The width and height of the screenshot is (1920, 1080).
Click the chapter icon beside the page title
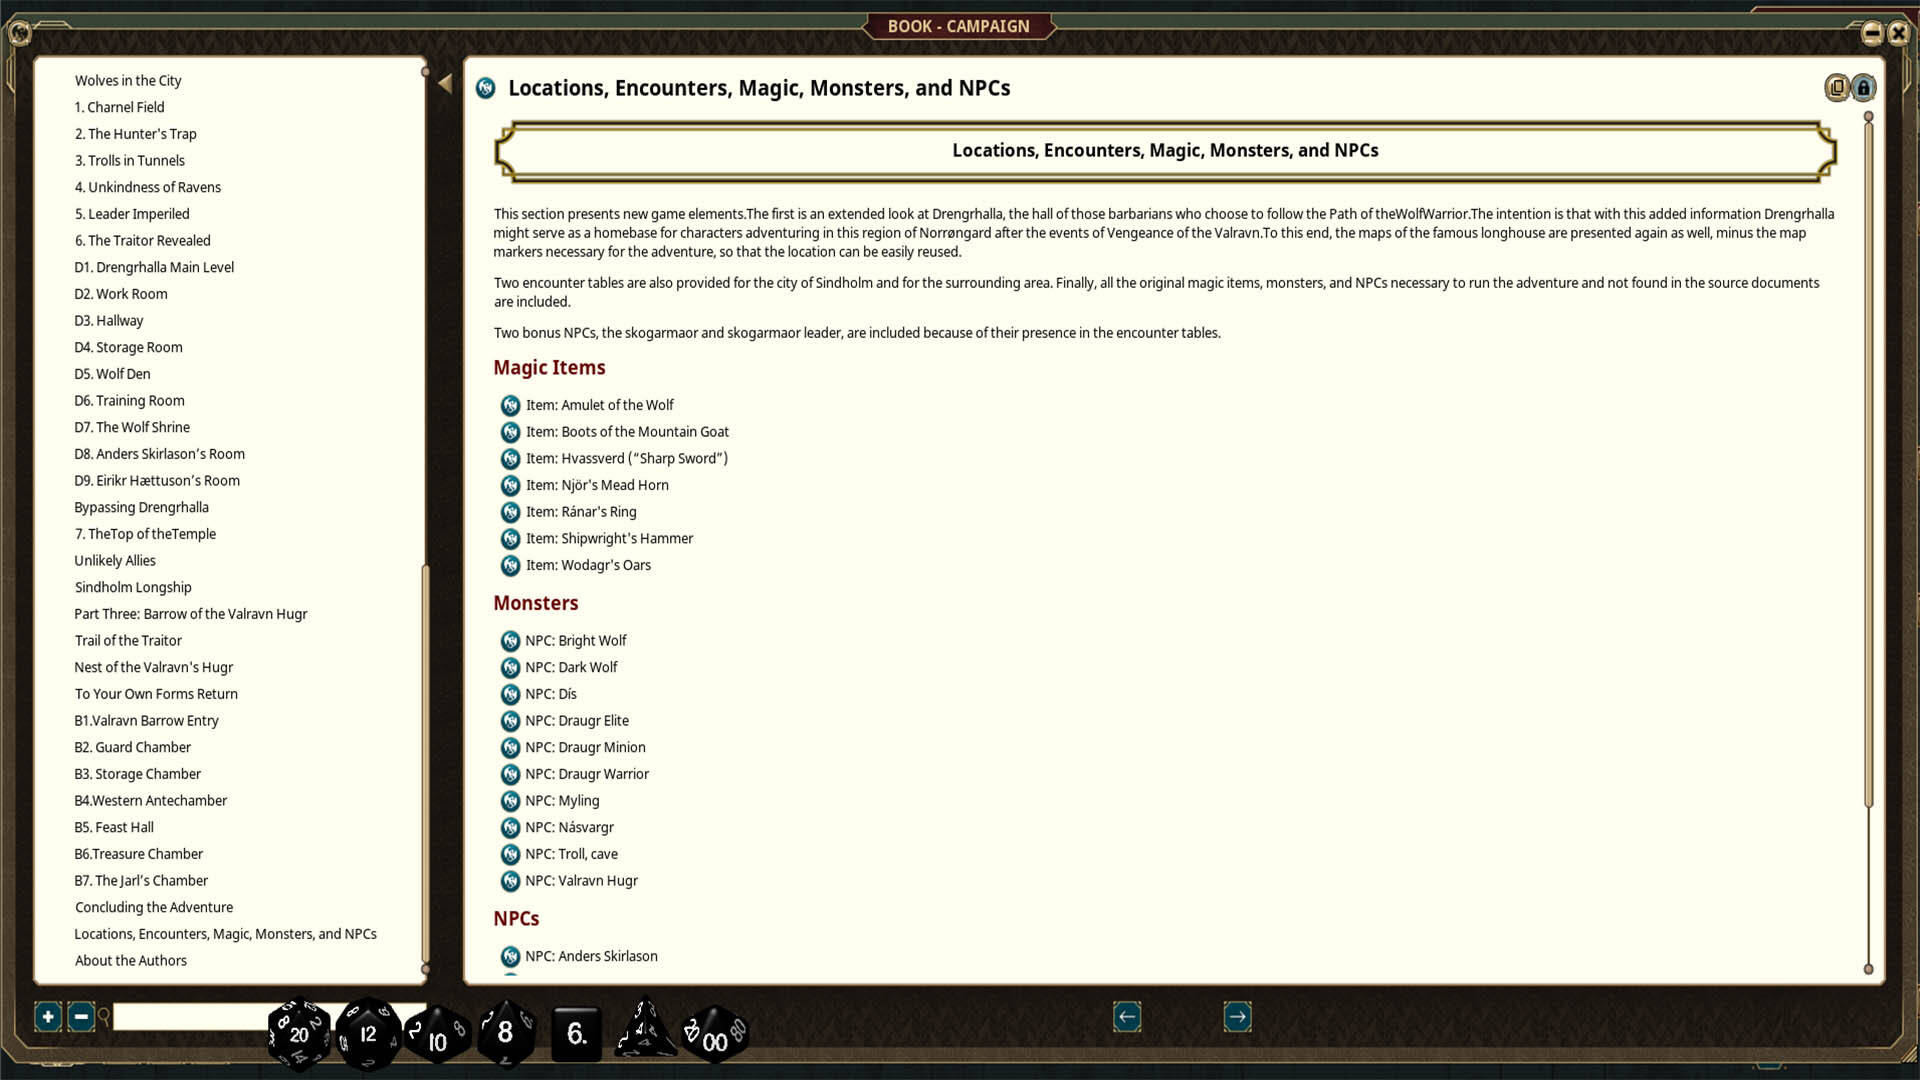[485, 88]
